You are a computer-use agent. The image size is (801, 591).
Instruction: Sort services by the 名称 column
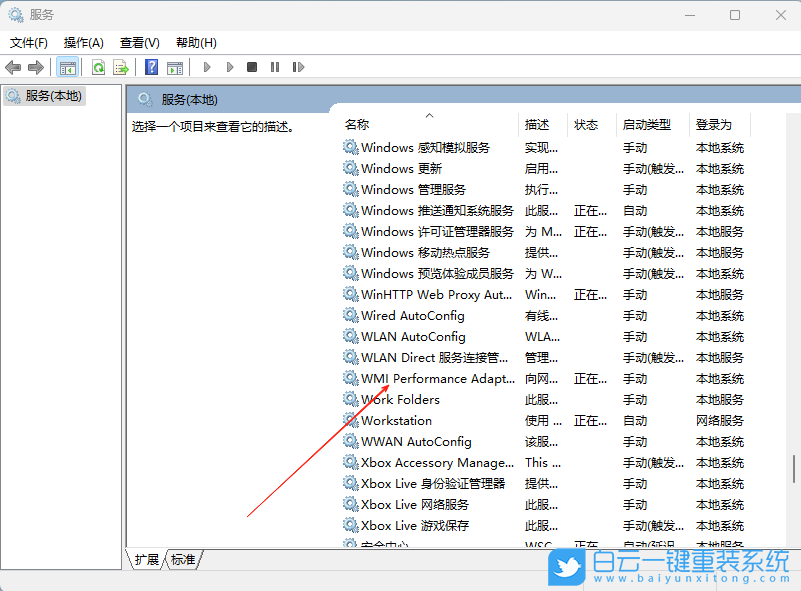pos(357,124)
